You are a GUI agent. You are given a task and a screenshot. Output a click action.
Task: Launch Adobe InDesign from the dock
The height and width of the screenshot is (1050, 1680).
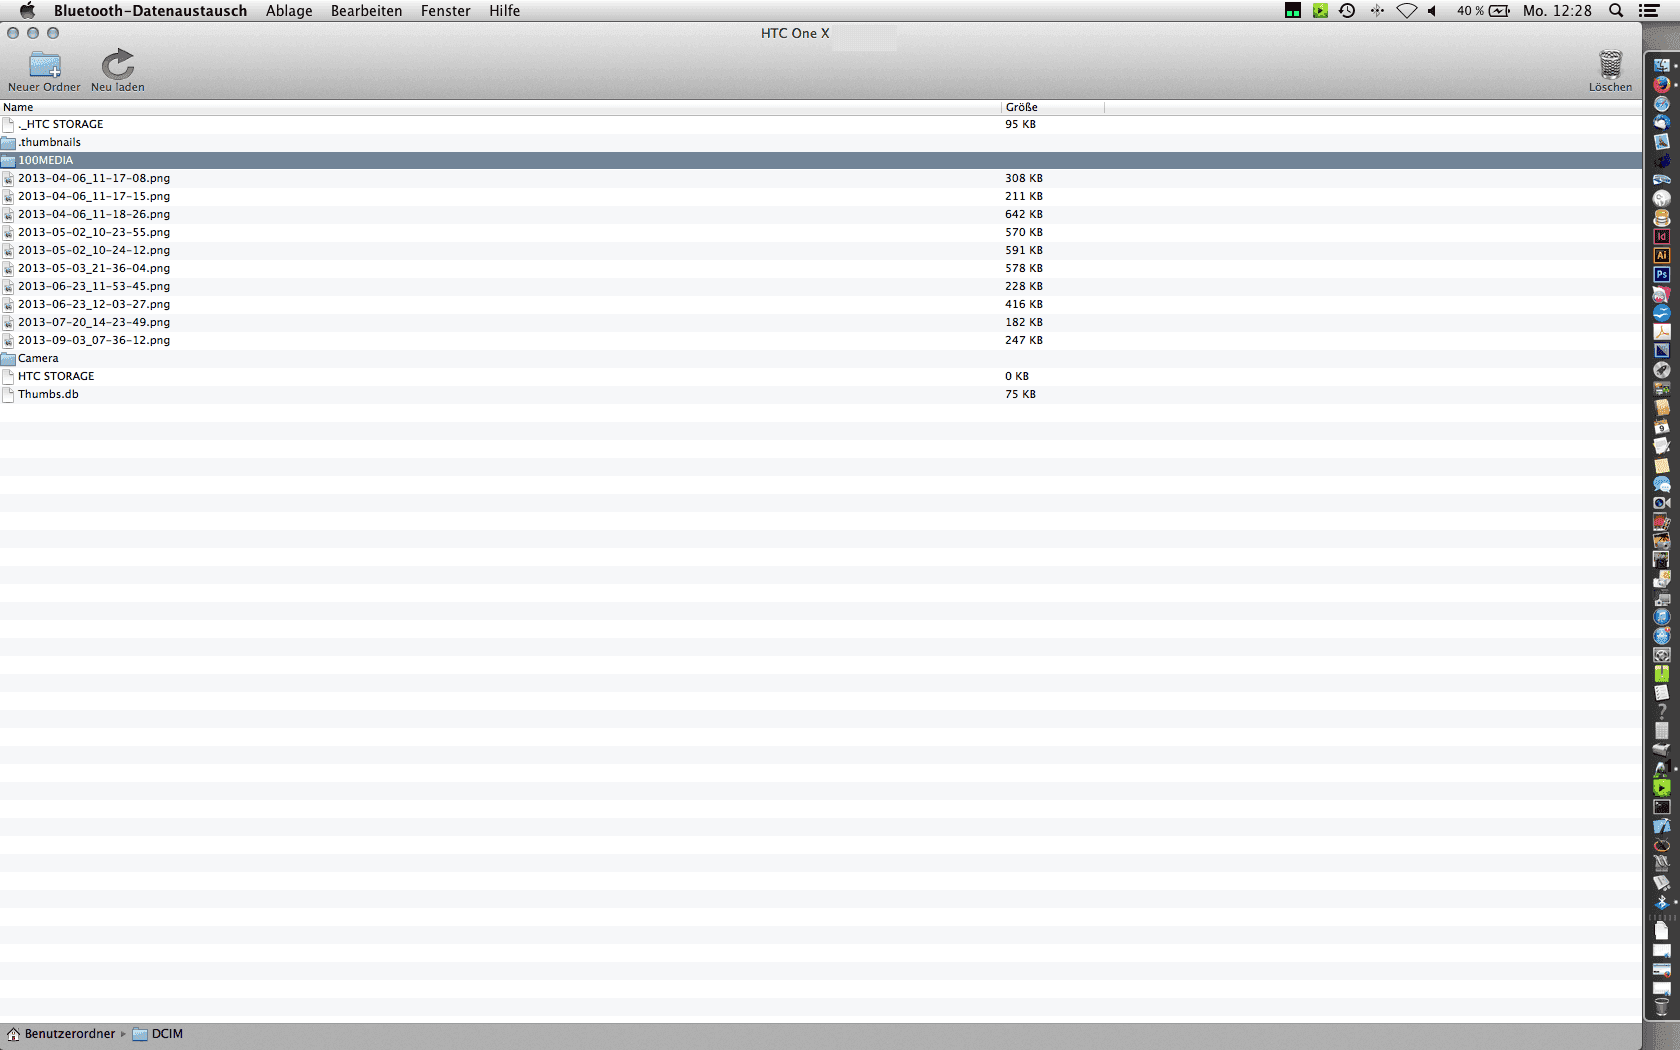coord(1661,236)
